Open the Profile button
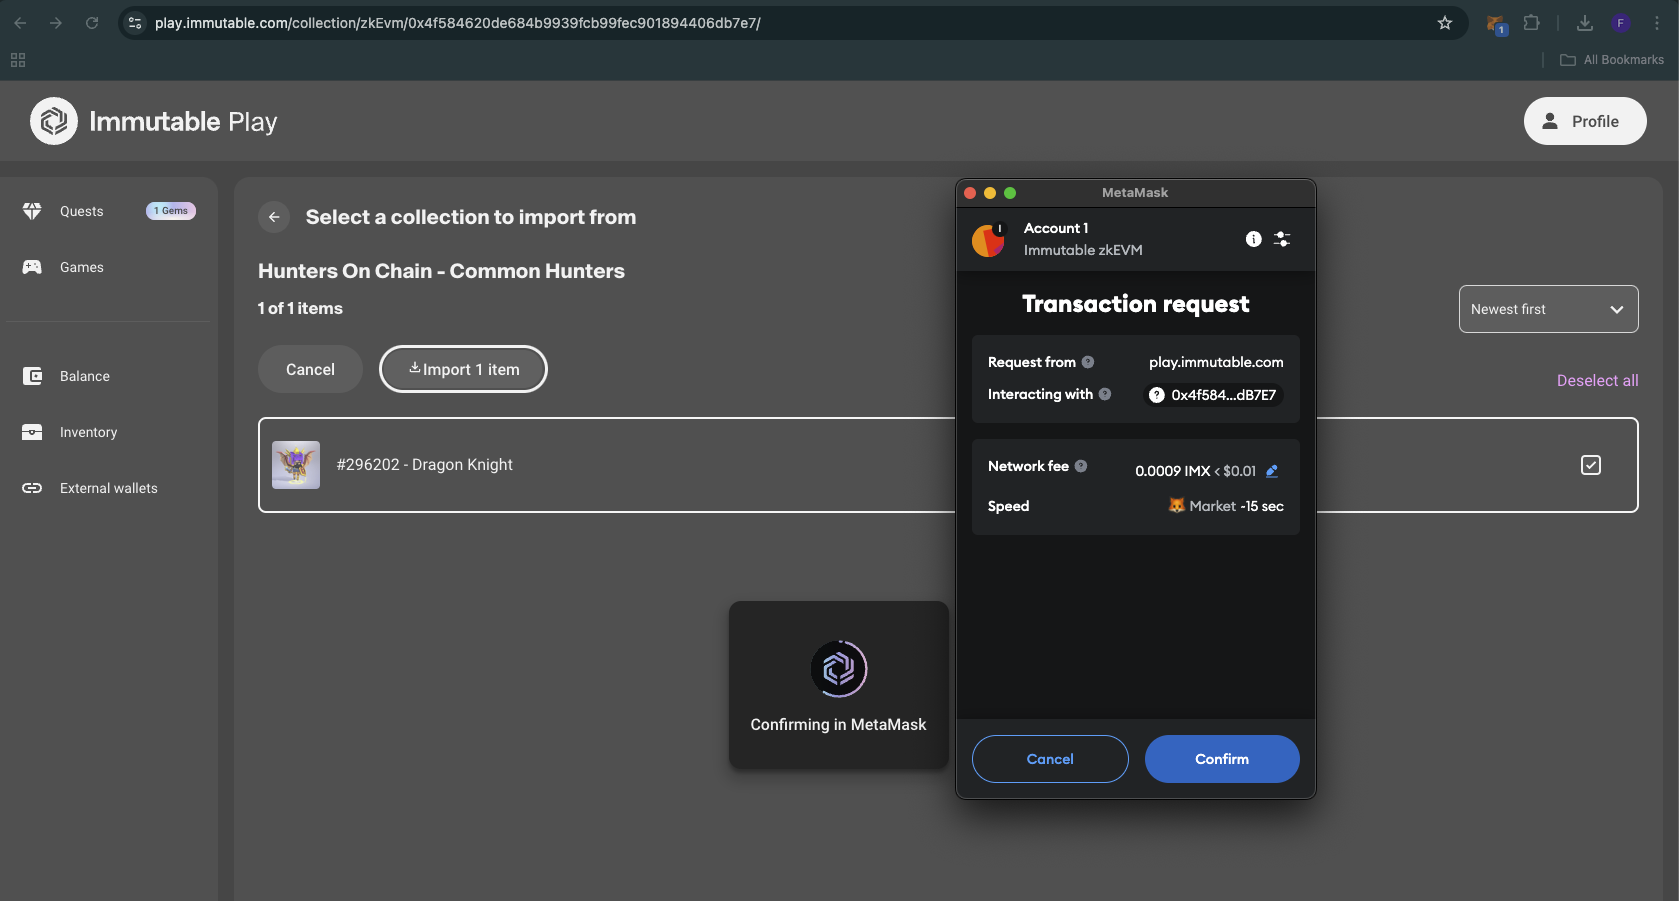 [1585, 121]
